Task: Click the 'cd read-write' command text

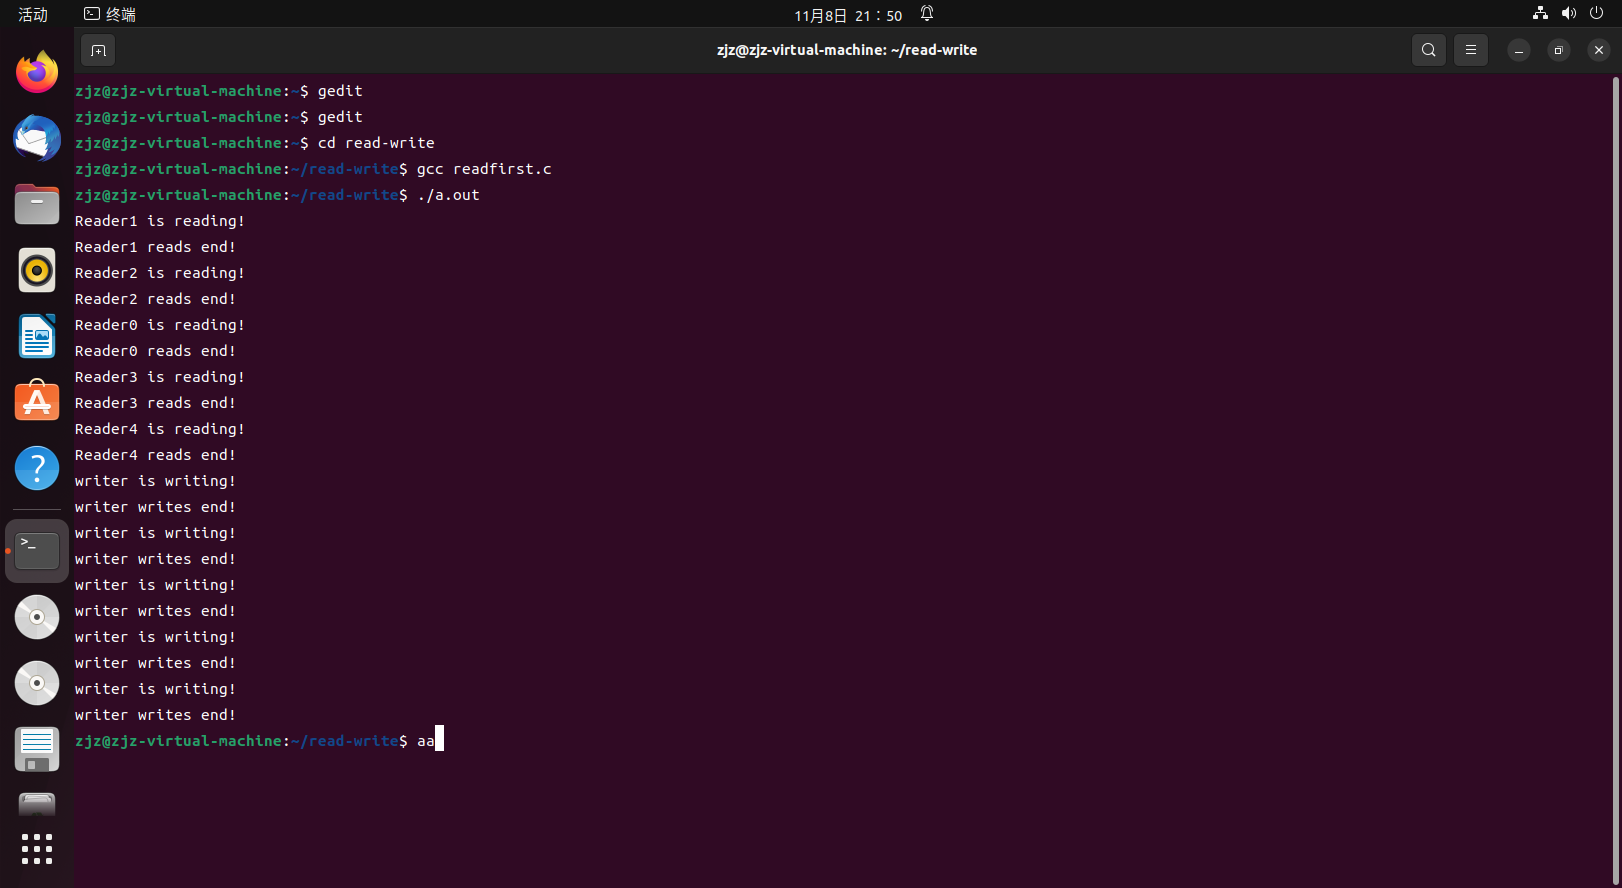Action: tap(376, 143)
